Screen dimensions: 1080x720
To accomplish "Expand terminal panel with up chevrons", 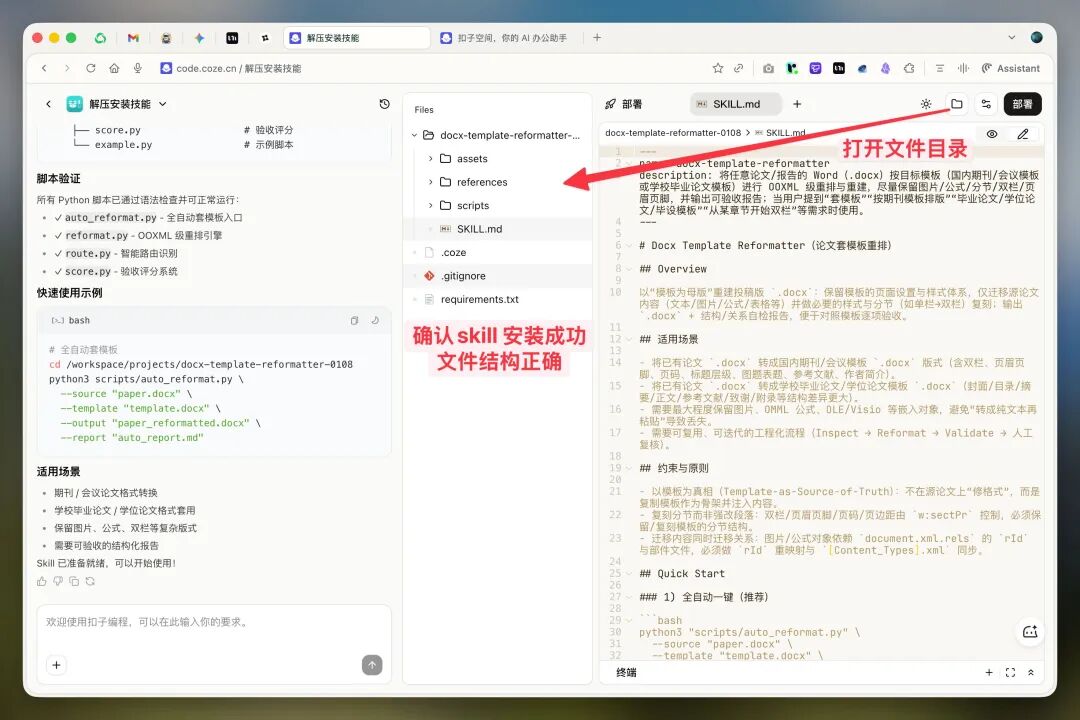I will pyautogui.click(x=1031, y=672).
